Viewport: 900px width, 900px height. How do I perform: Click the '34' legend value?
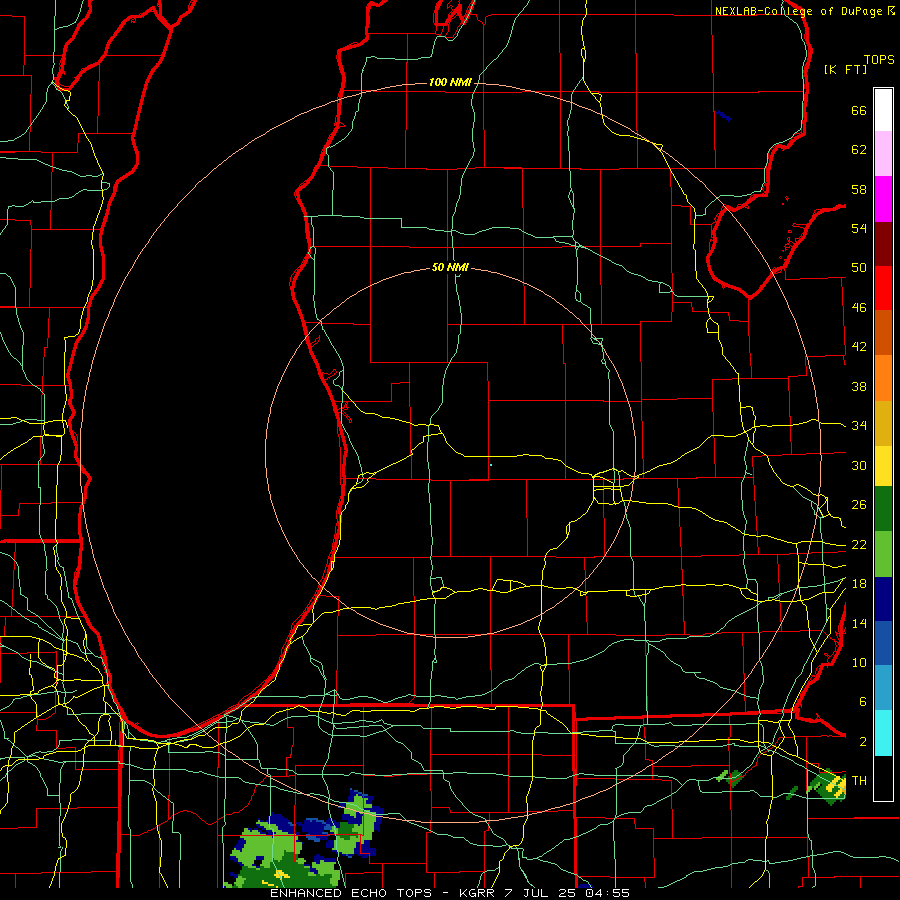pos(859,426)
